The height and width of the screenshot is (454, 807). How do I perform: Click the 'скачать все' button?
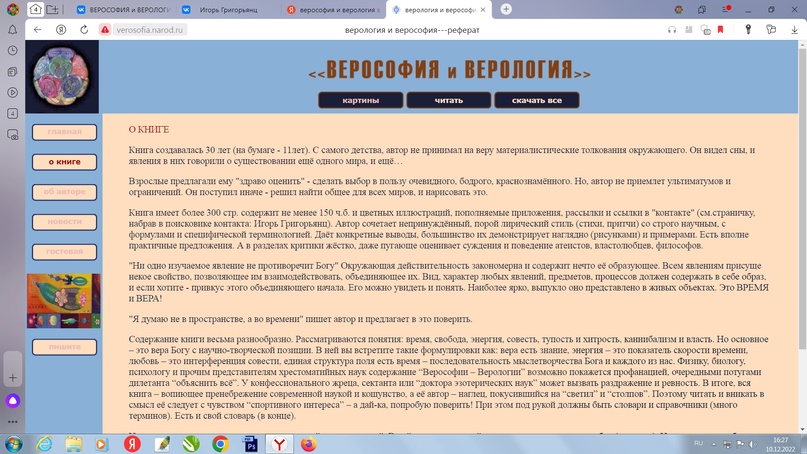tap(537, 100)
